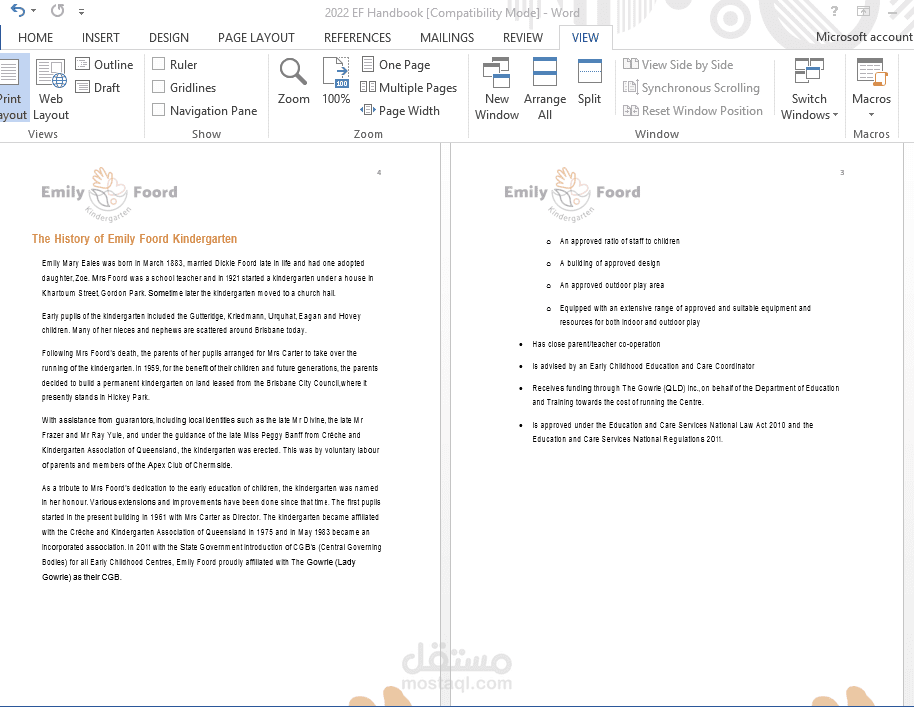Click bullet 'Receives funding through The Gowrie'
This screenshot has width=914, height=707.
[x=686, y=395]
